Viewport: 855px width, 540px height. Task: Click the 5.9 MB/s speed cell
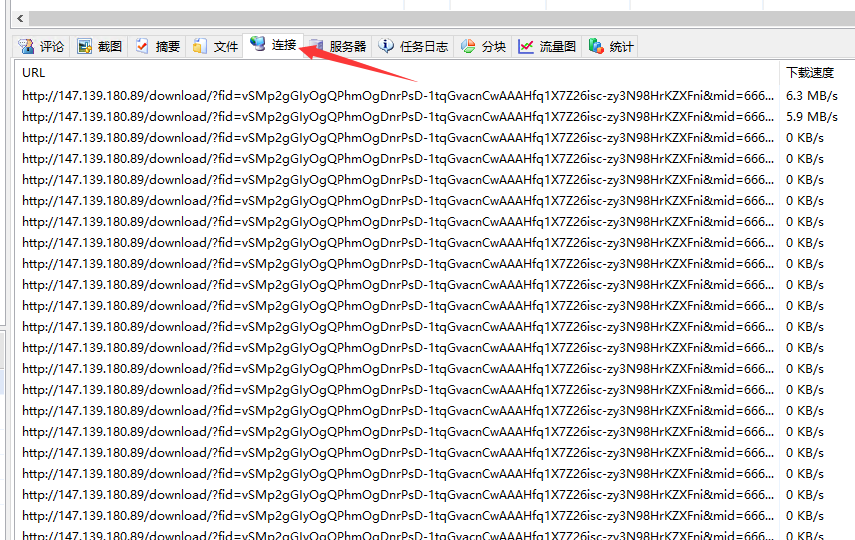pyautogui.click(x=811, y=117)
